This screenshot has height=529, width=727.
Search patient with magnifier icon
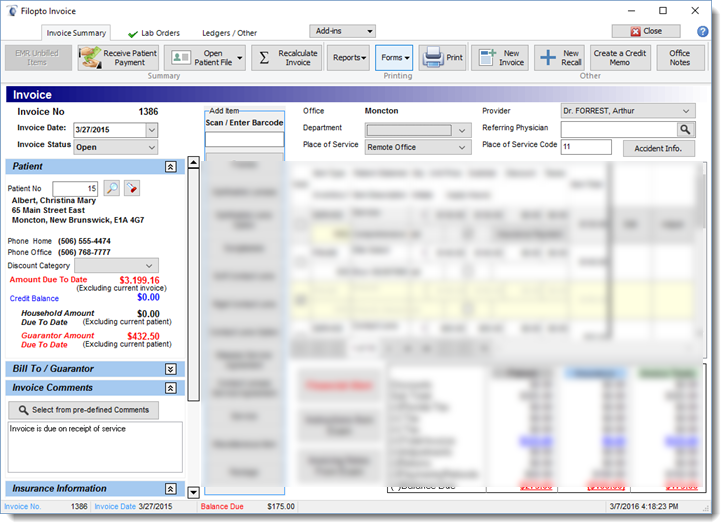coord(112,188)
